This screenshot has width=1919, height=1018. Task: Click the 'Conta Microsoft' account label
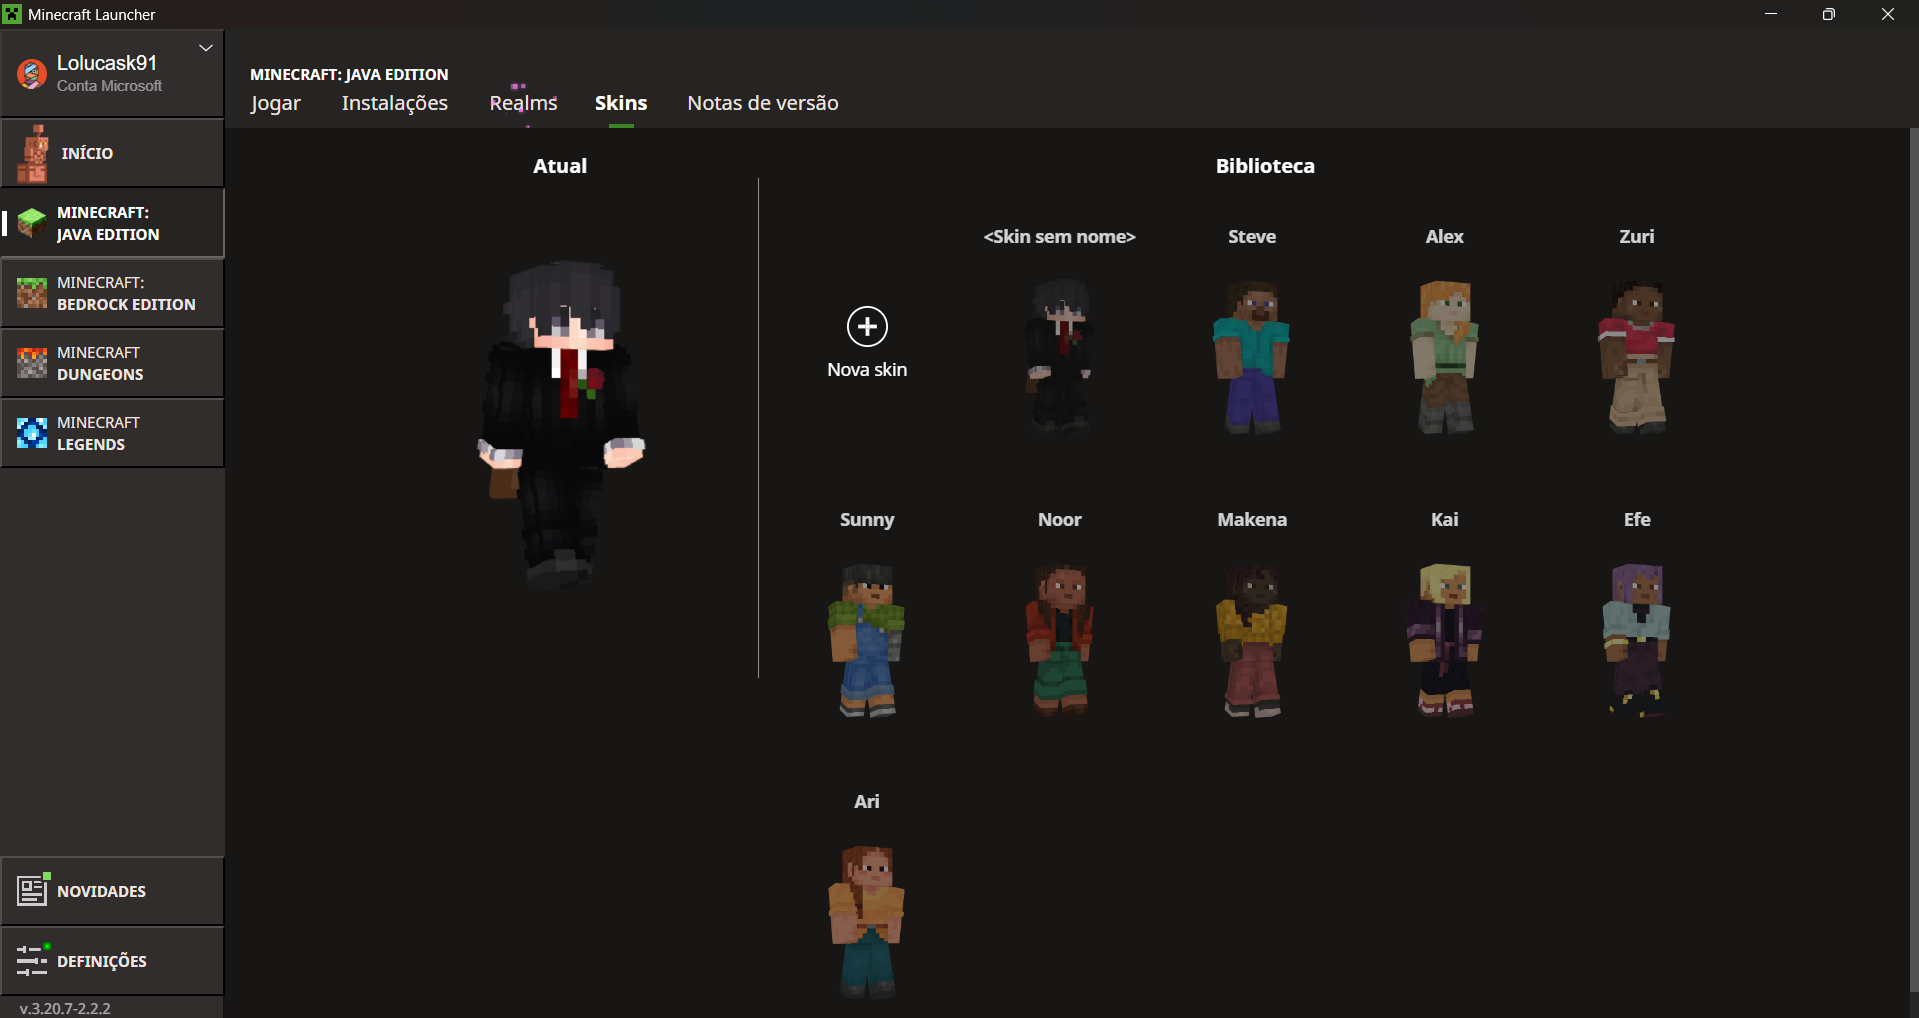pos(109,86)
